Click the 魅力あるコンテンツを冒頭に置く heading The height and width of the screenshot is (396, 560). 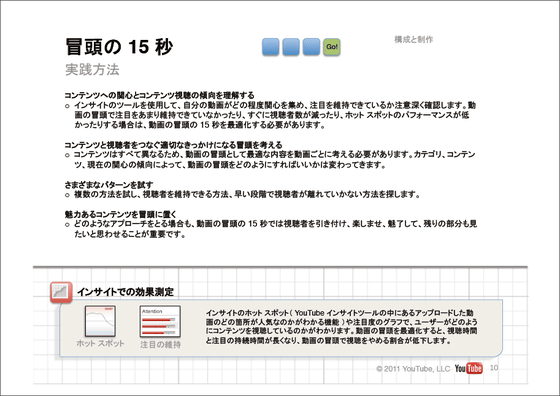click(120, 214)
